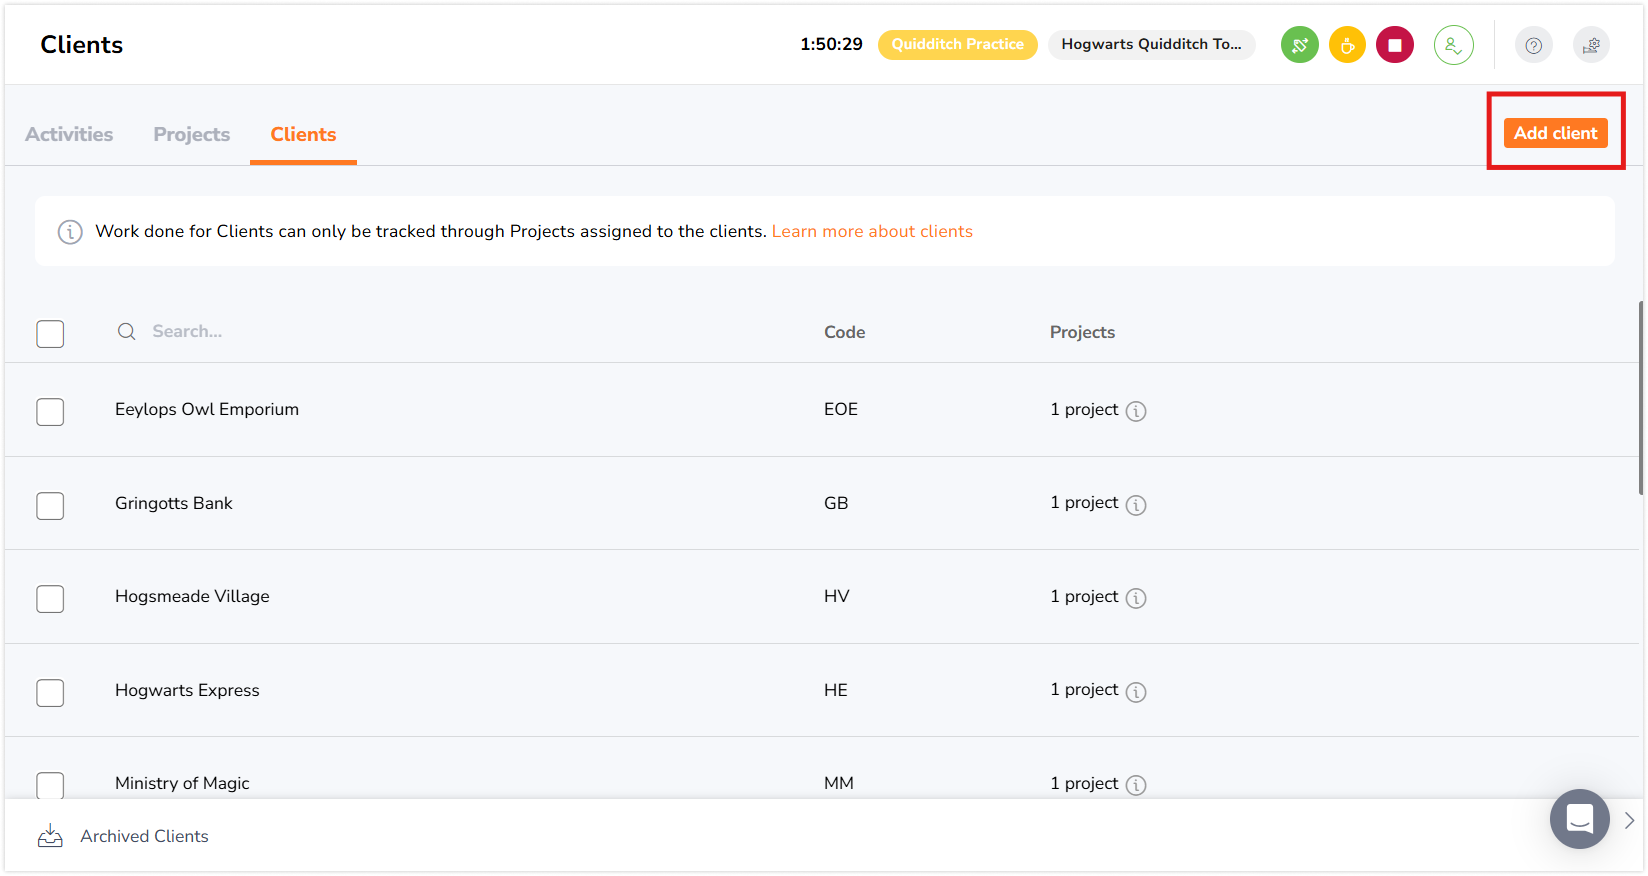
Task: Open the what's new megaphone gear icon
Action: [1591, 45]
